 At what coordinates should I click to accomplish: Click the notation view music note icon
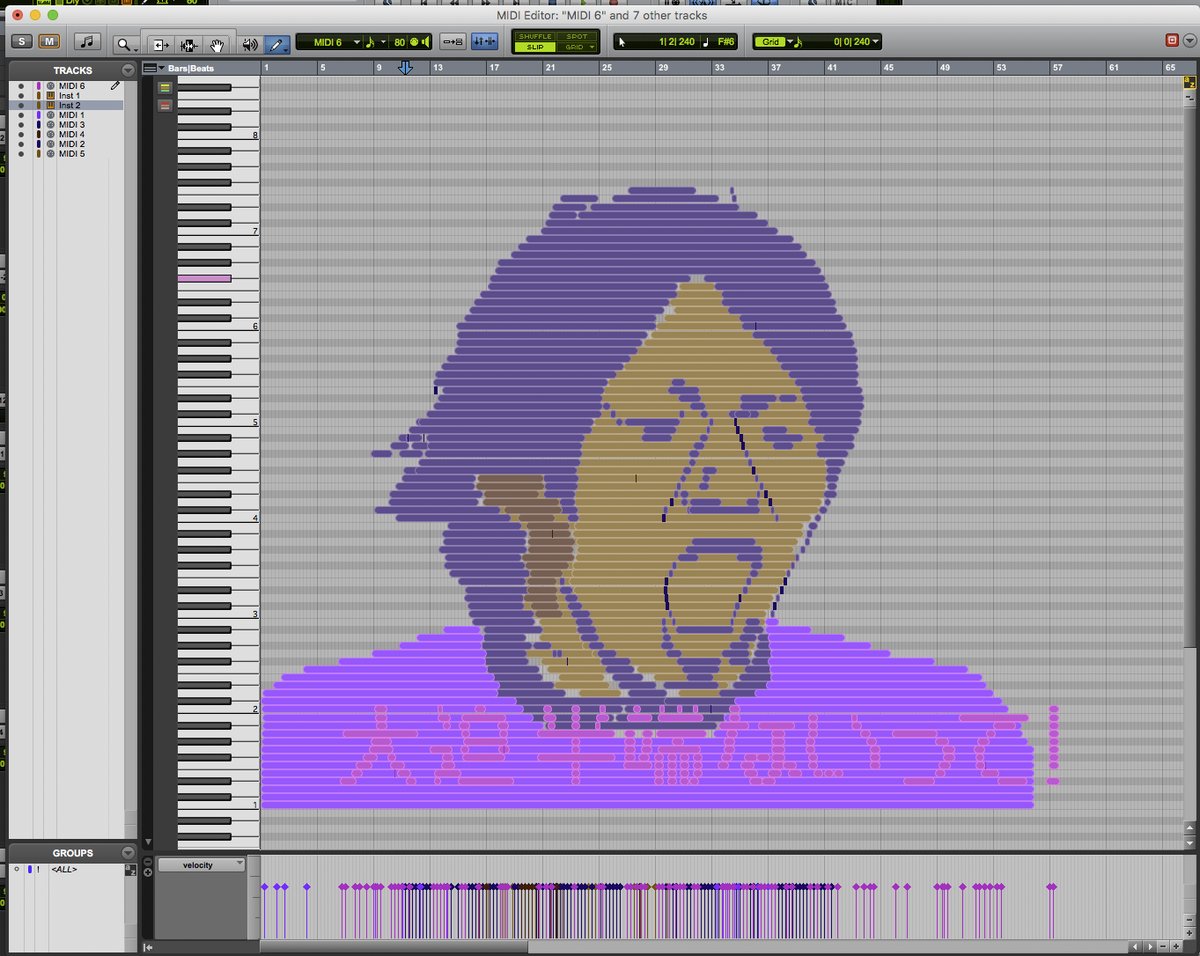point(87,42)
